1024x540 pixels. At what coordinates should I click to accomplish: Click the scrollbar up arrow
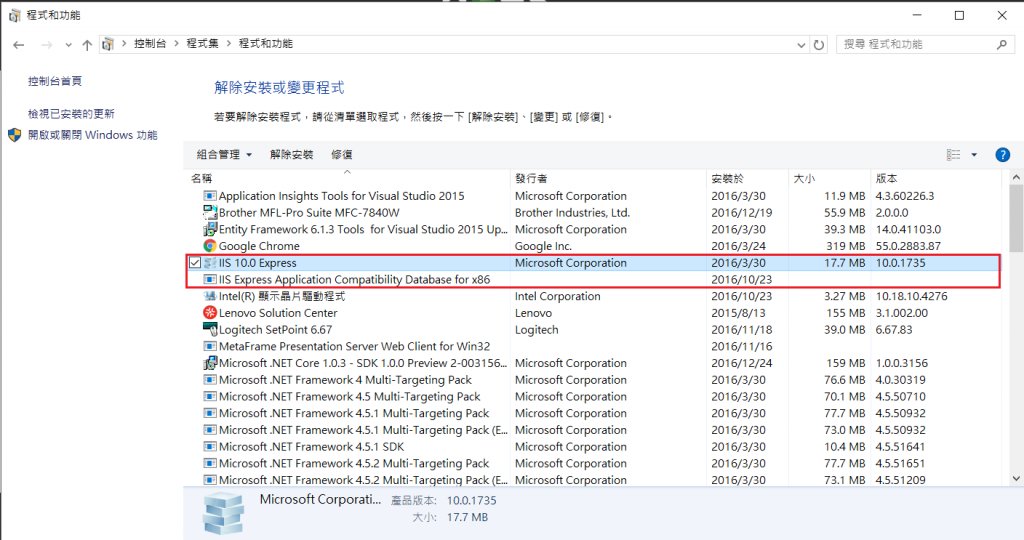point(1016,177)
